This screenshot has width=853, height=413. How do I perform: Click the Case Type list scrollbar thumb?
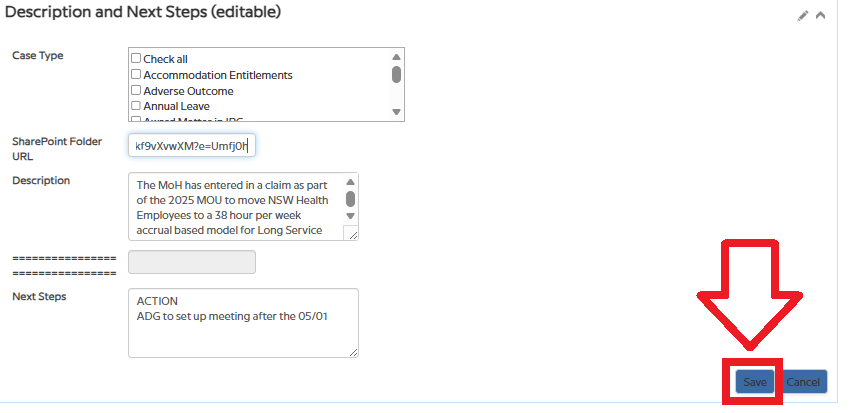pyautogui.click(x=396, y=74)
